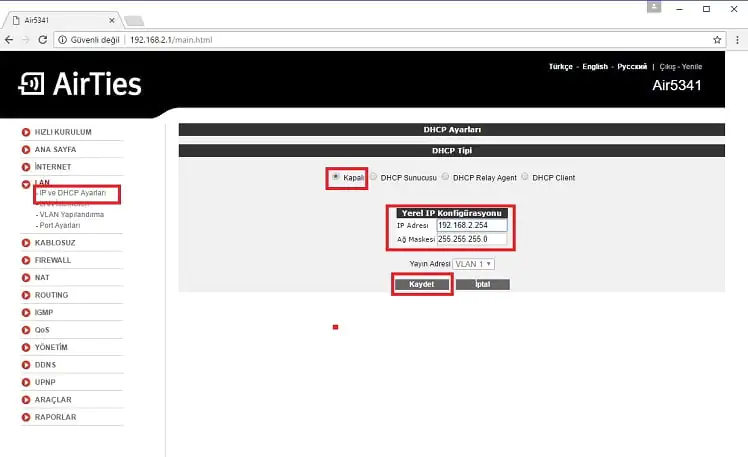Collapse the LAN menu arrow
This screenshot has height=457, width=748.
pyautogui.click(x=26, y=184)
